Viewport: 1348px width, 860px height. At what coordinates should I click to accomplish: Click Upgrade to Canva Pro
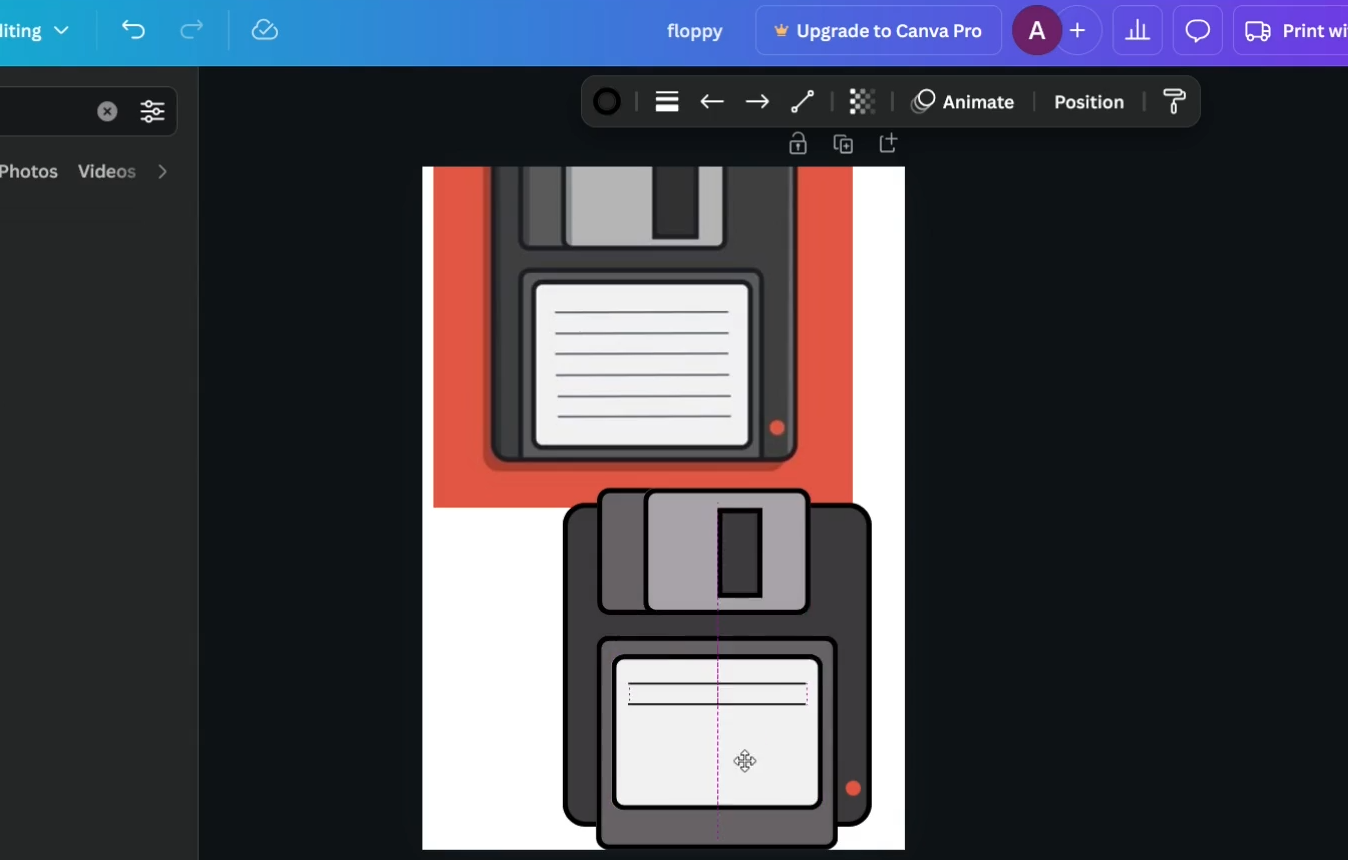tap(877, 30)
